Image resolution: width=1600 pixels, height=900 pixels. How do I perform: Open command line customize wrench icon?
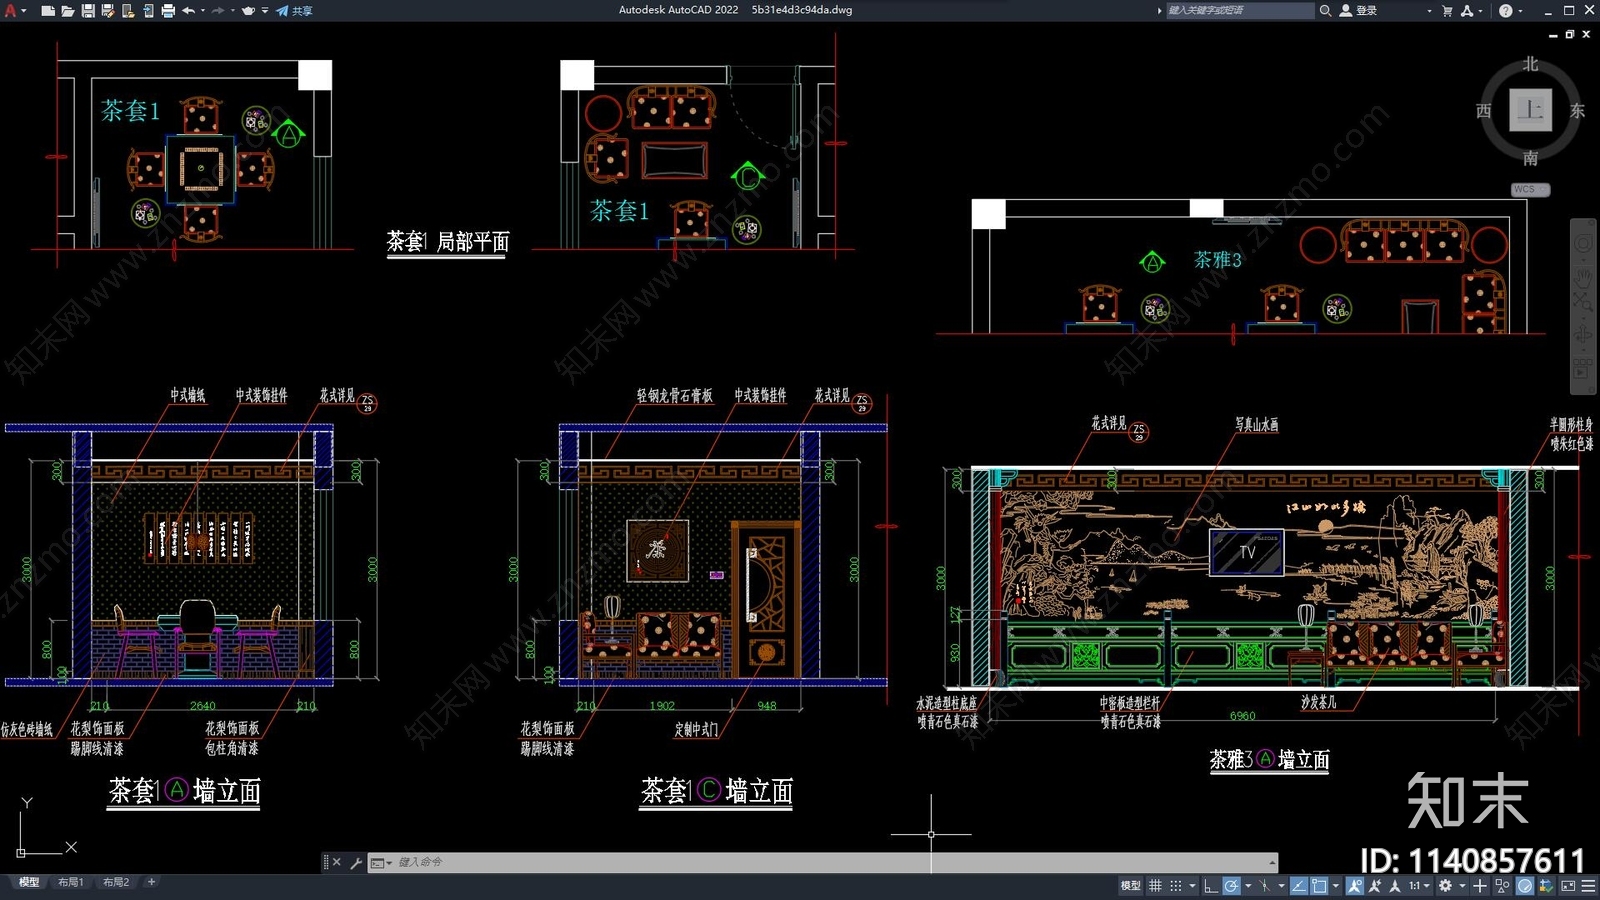(356, 862)
